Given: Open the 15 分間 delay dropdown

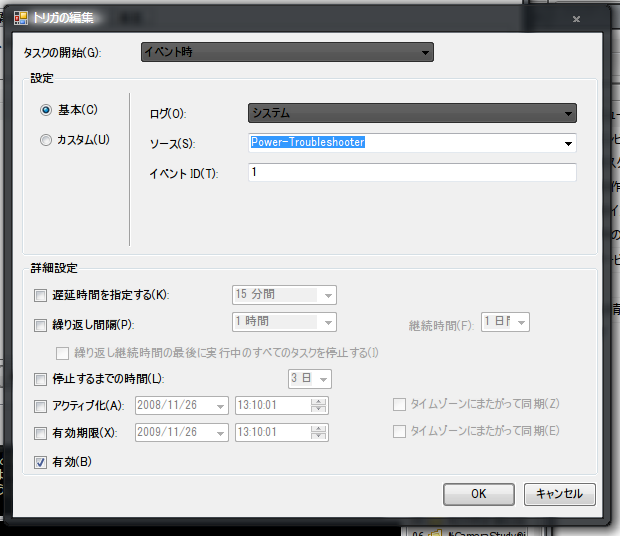Looking at the screenshot, I should [328, 295].
